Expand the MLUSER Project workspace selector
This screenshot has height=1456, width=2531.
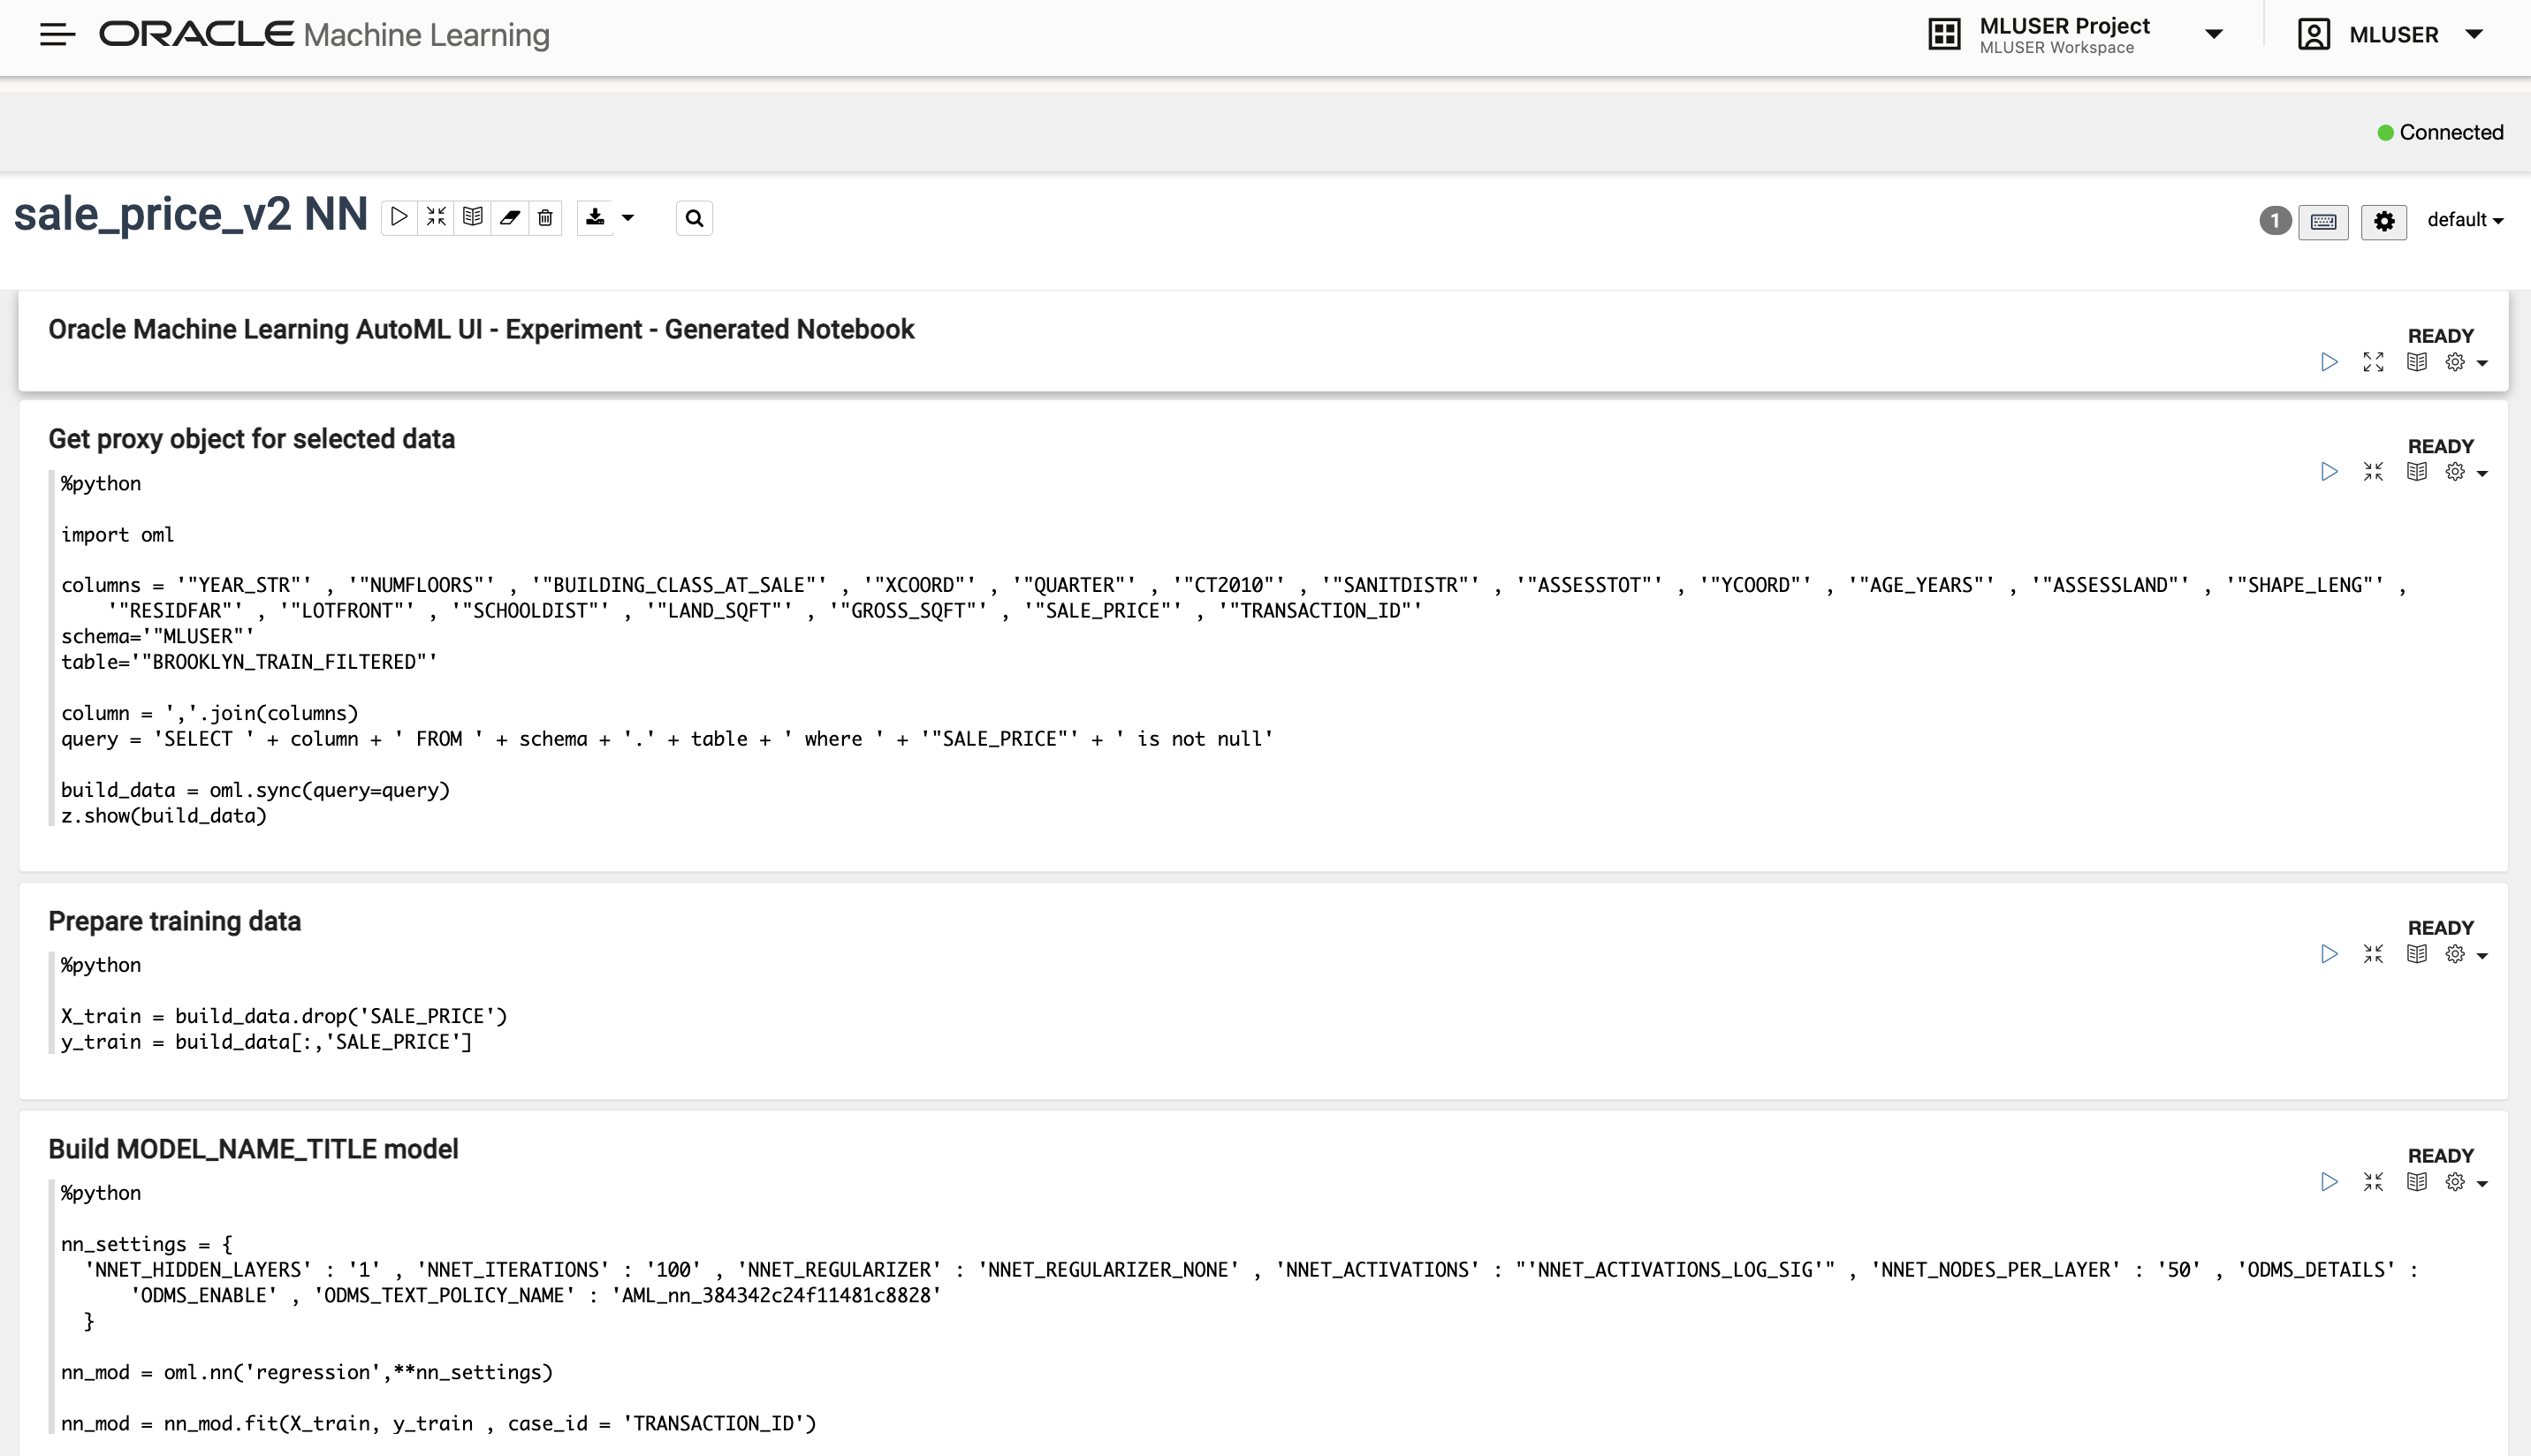[x=2213, y=35]
